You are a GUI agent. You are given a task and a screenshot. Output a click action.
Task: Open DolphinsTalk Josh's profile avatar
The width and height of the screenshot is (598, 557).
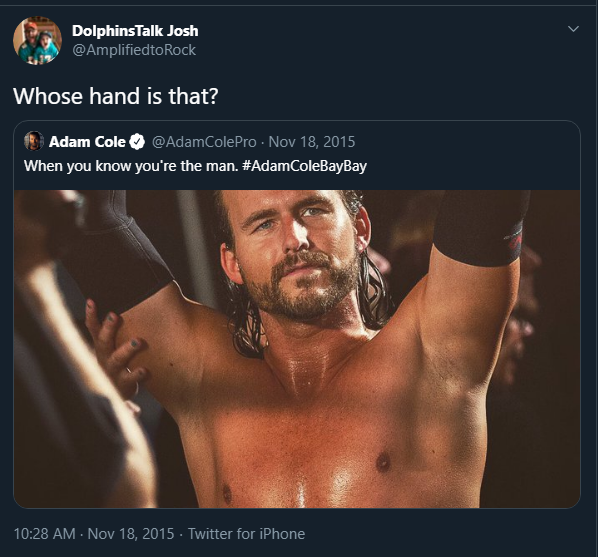click(37, 40)
